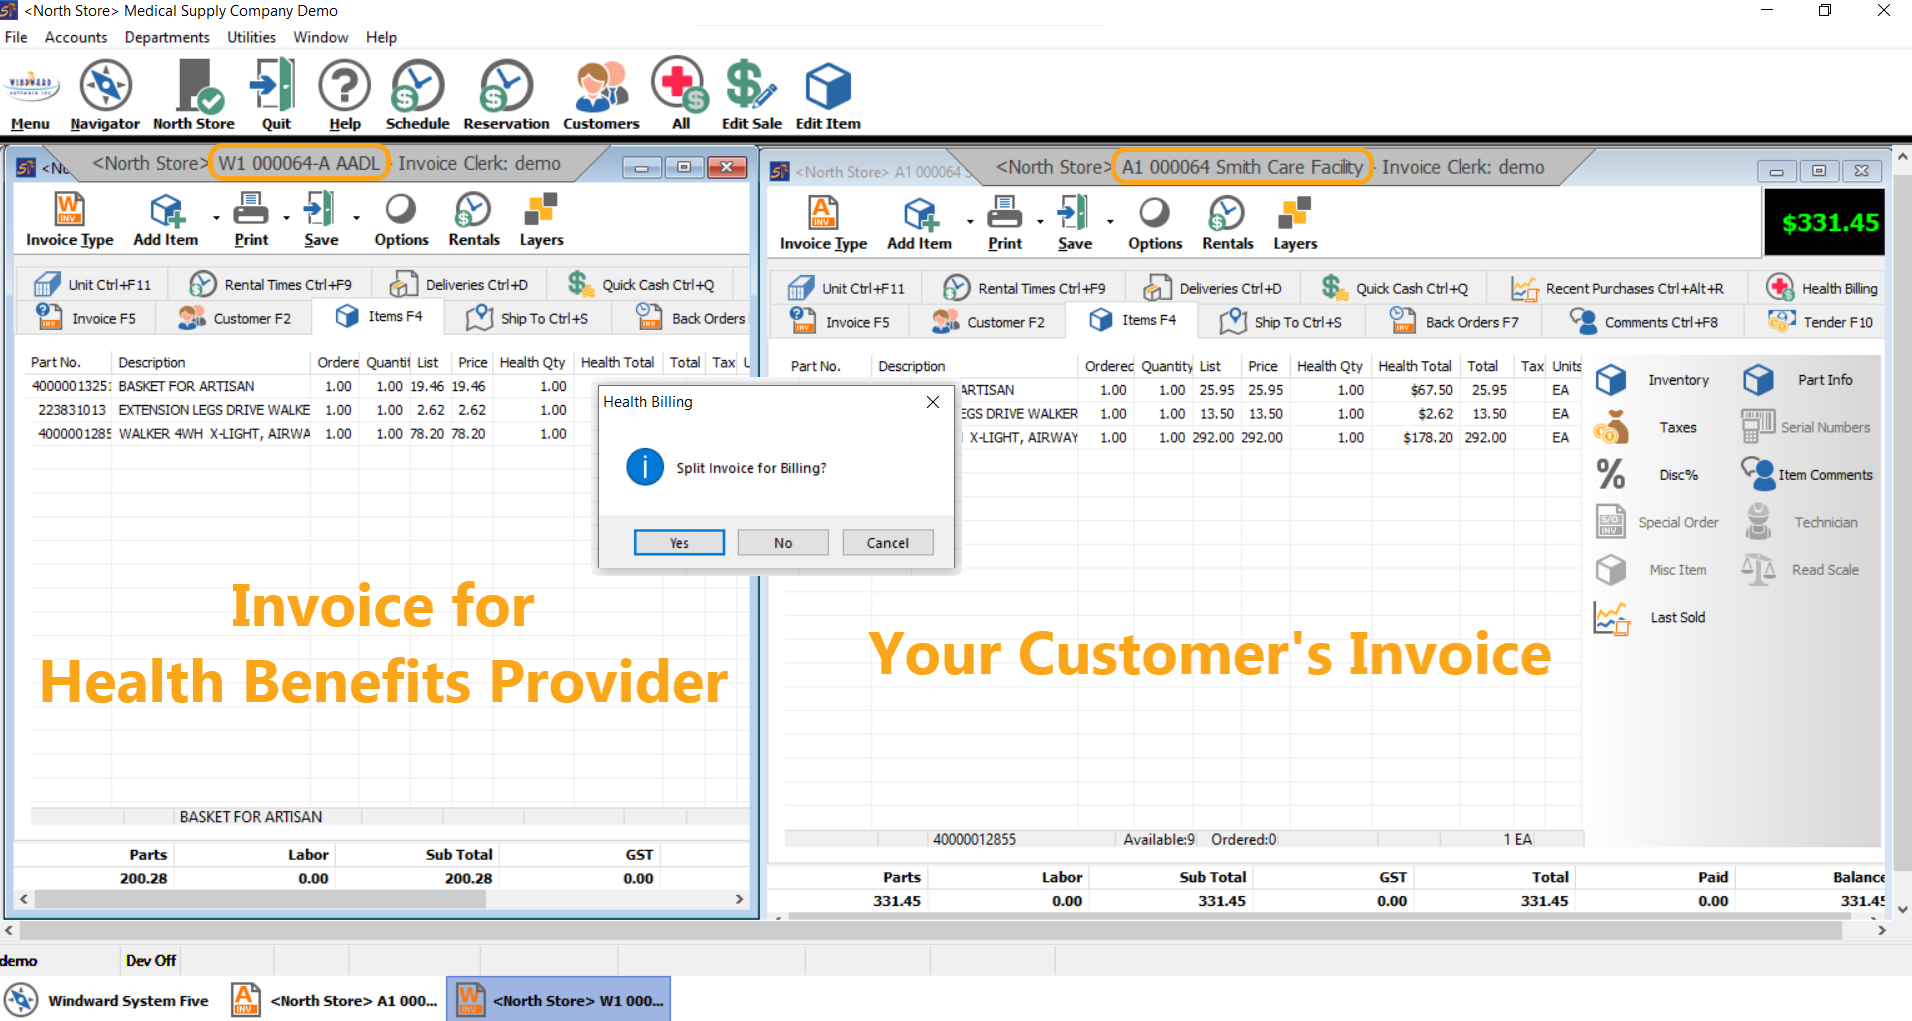Image resolution: width=1912 pixels, height=1021 pixels.
Task: Open the North Store W1 invoice from taskbar
Action: [558, 998]
